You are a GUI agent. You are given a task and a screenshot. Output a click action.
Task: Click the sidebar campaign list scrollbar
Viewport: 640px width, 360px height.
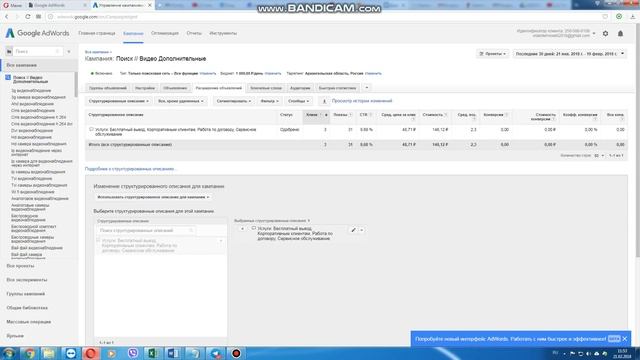(x=76, y=84)
